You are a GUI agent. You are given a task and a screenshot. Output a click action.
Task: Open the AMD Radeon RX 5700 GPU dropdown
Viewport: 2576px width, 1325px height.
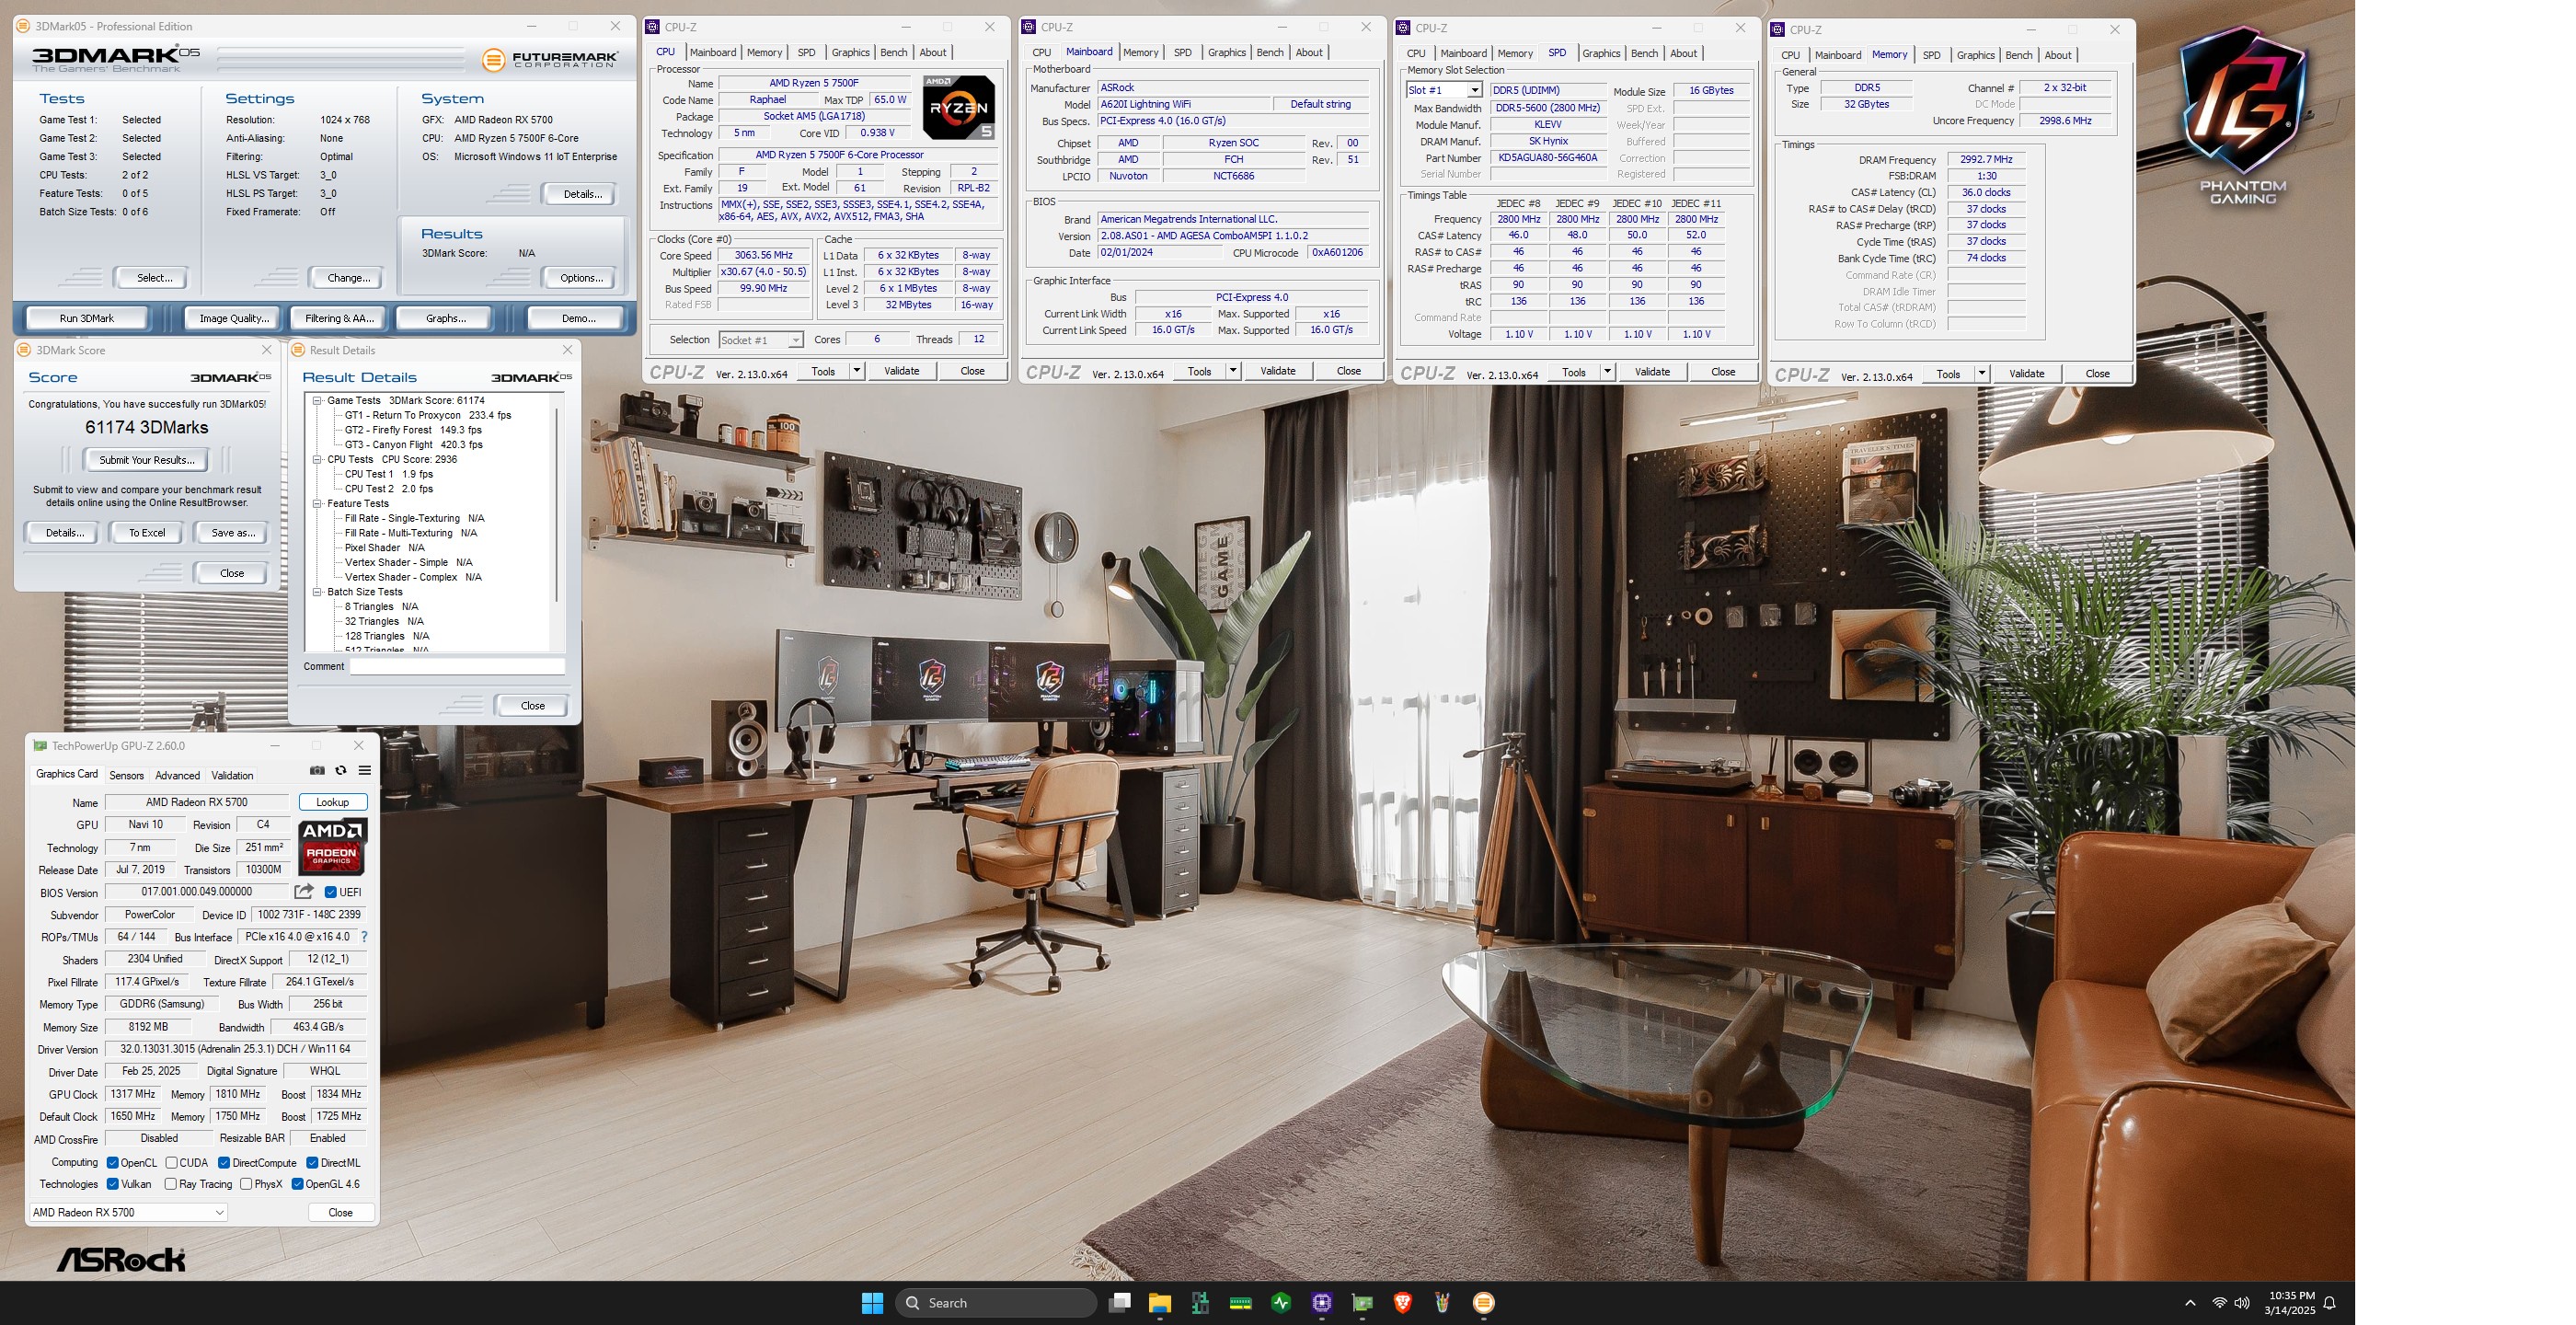(128, 1212)
